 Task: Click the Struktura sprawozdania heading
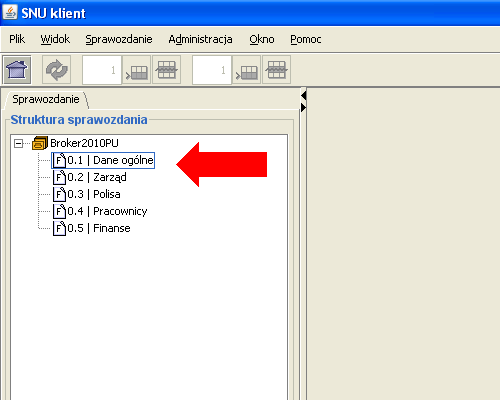click(79, 120)
